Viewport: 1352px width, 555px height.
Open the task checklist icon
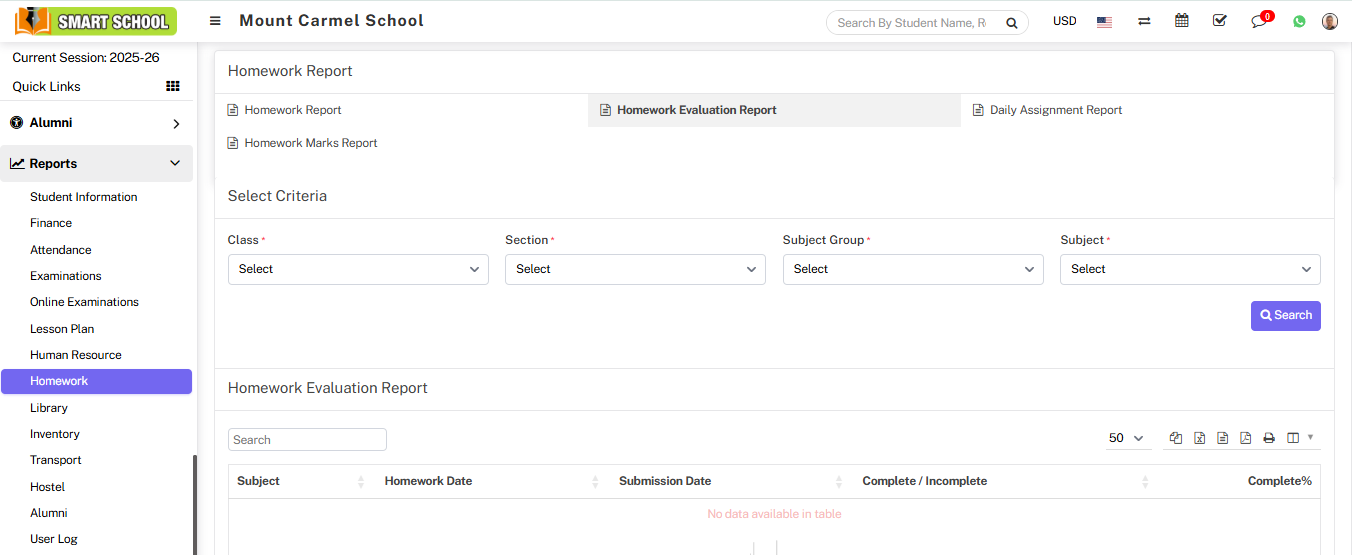point(1219,21)
